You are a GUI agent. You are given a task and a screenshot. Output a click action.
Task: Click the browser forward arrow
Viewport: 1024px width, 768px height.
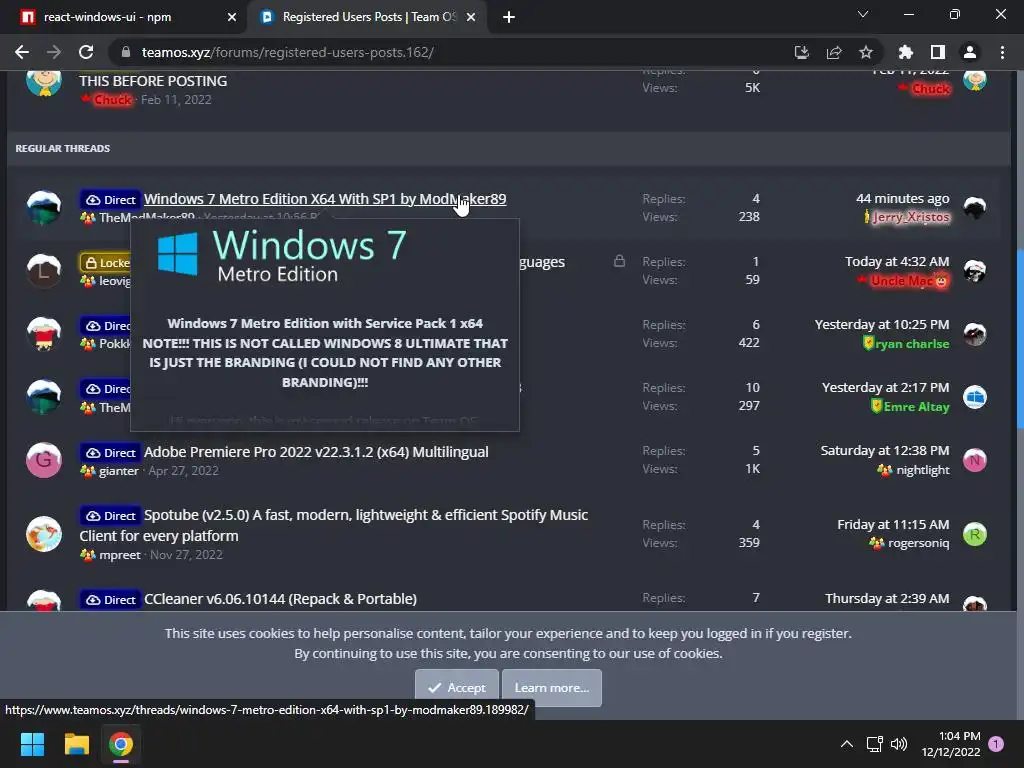tap(54, 52)
